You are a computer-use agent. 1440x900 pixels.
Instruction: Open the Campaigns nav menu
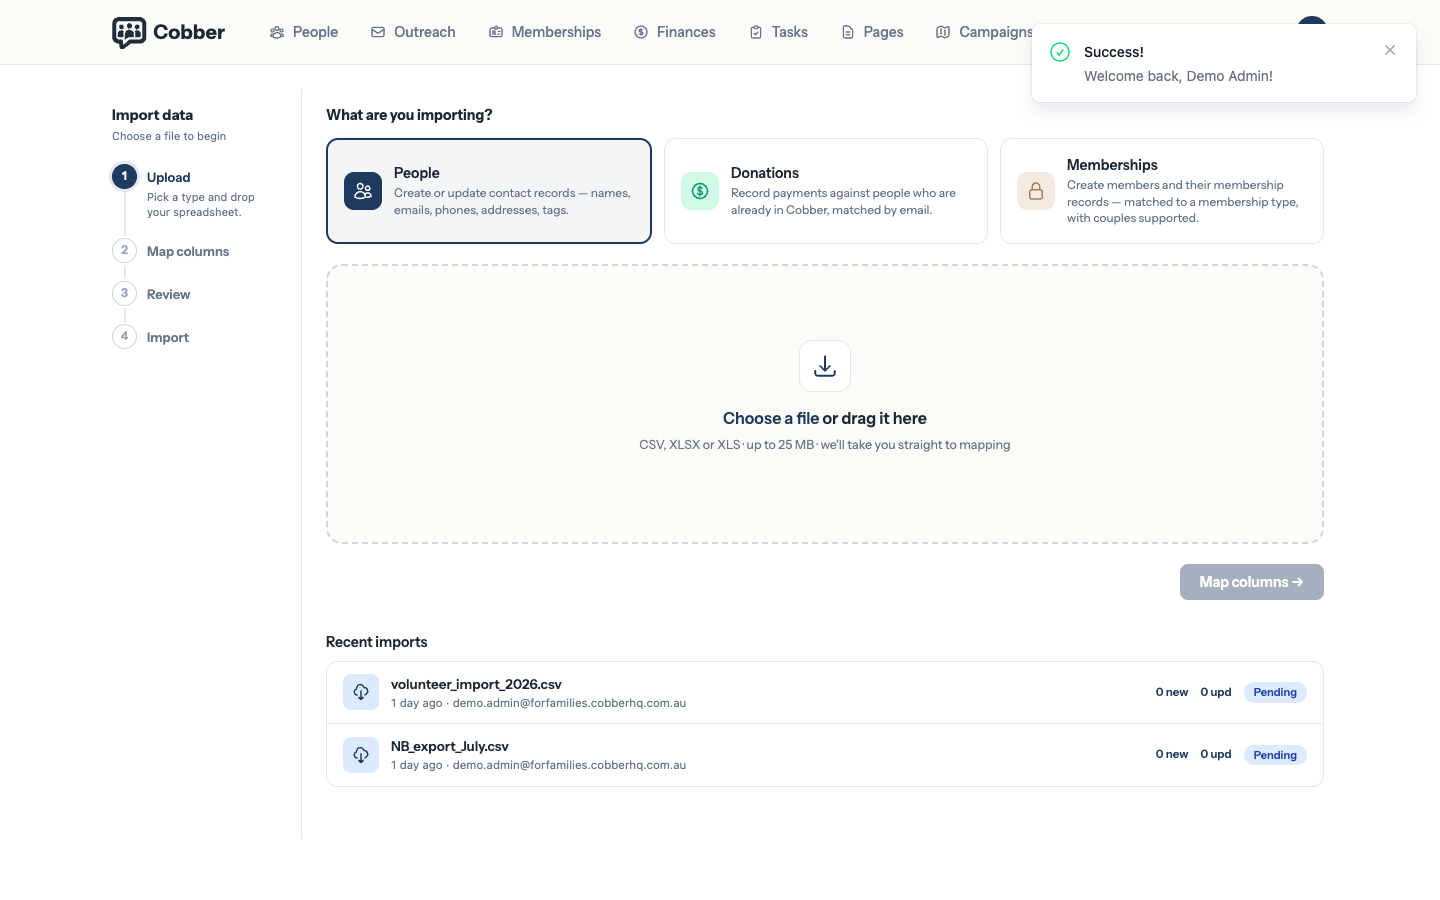pyautogui.click(x=985, y=32)
